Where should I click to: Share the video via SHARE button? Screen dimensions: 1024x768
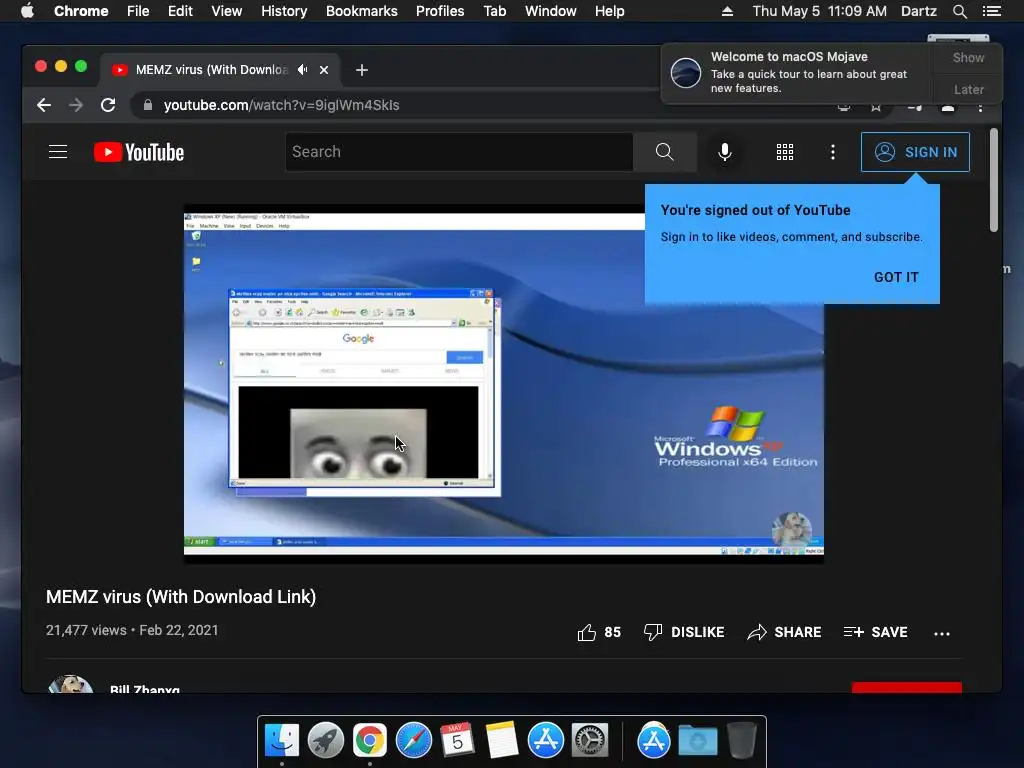[784, 632]
